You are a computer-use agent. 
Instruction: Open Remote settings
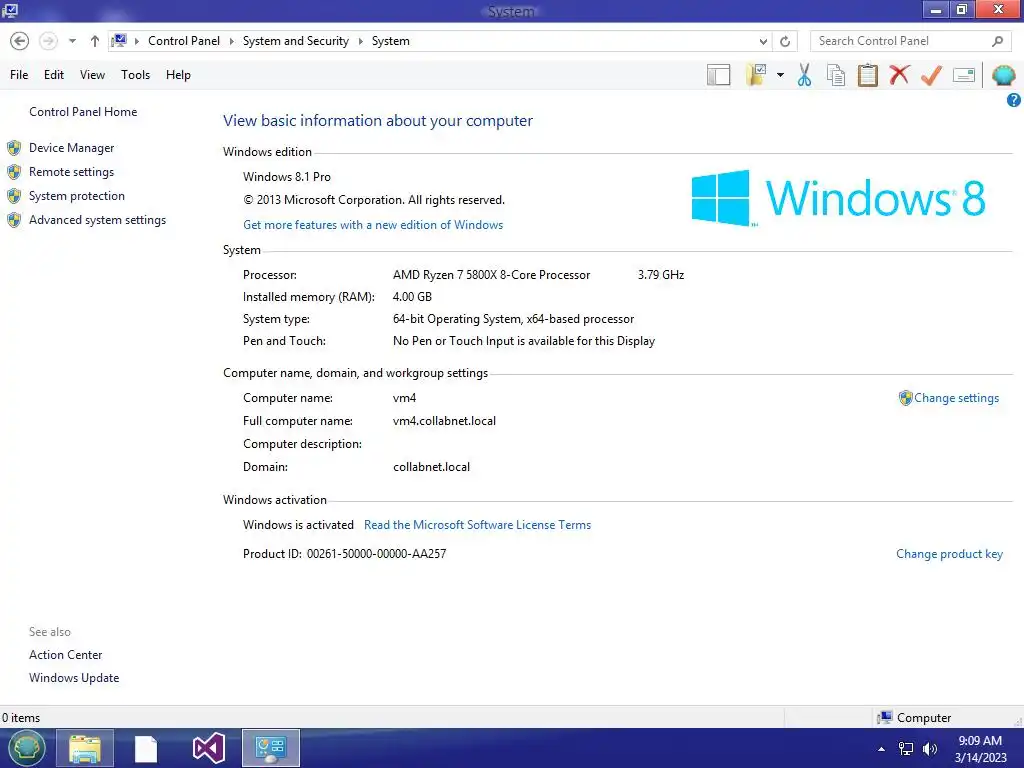pyautogui.click(x=71, y=172)
